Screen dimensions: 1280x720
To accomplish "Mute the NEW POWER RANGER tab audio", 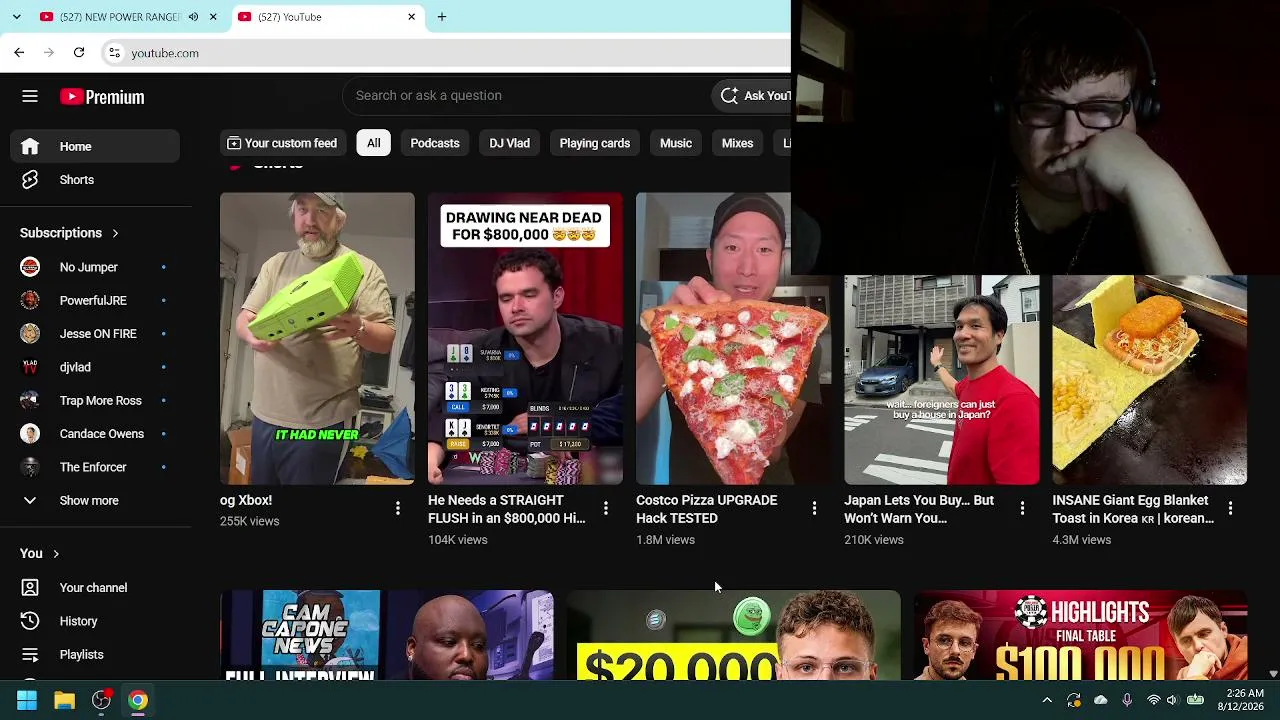I will coord(193,17).
